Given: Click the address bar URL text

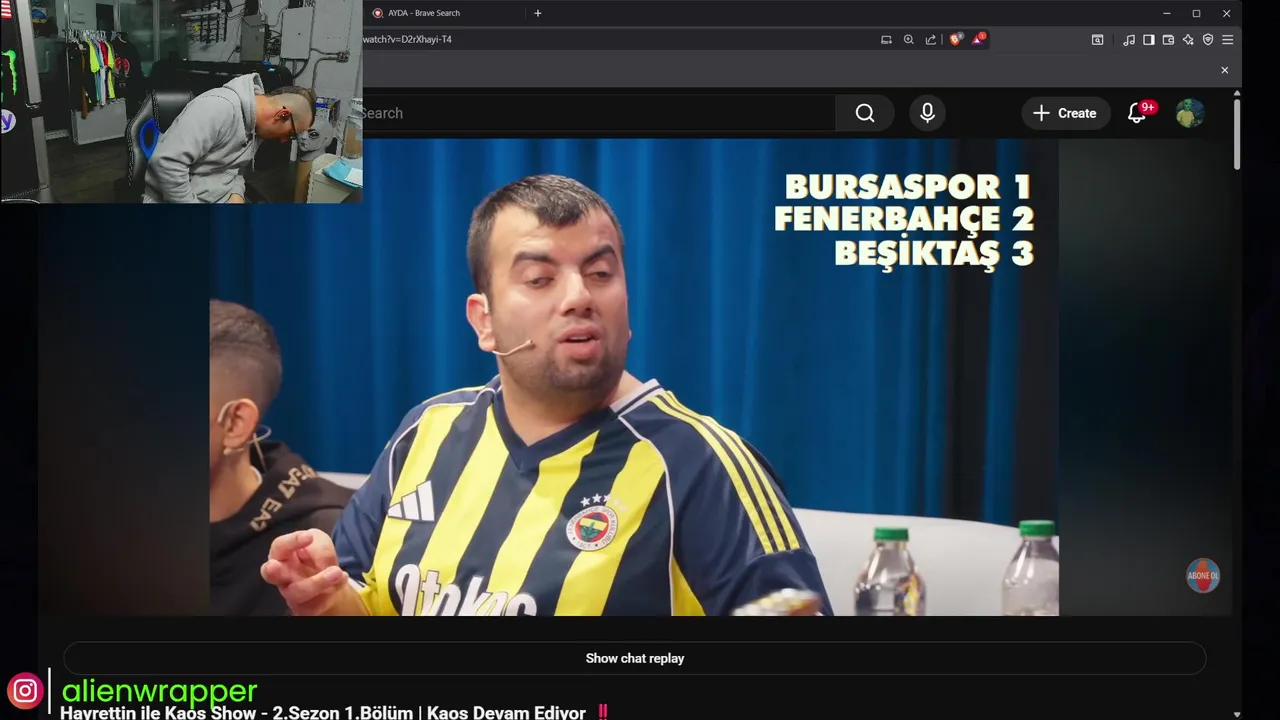Looking at the screenshot, I should (x=407, y=39).
